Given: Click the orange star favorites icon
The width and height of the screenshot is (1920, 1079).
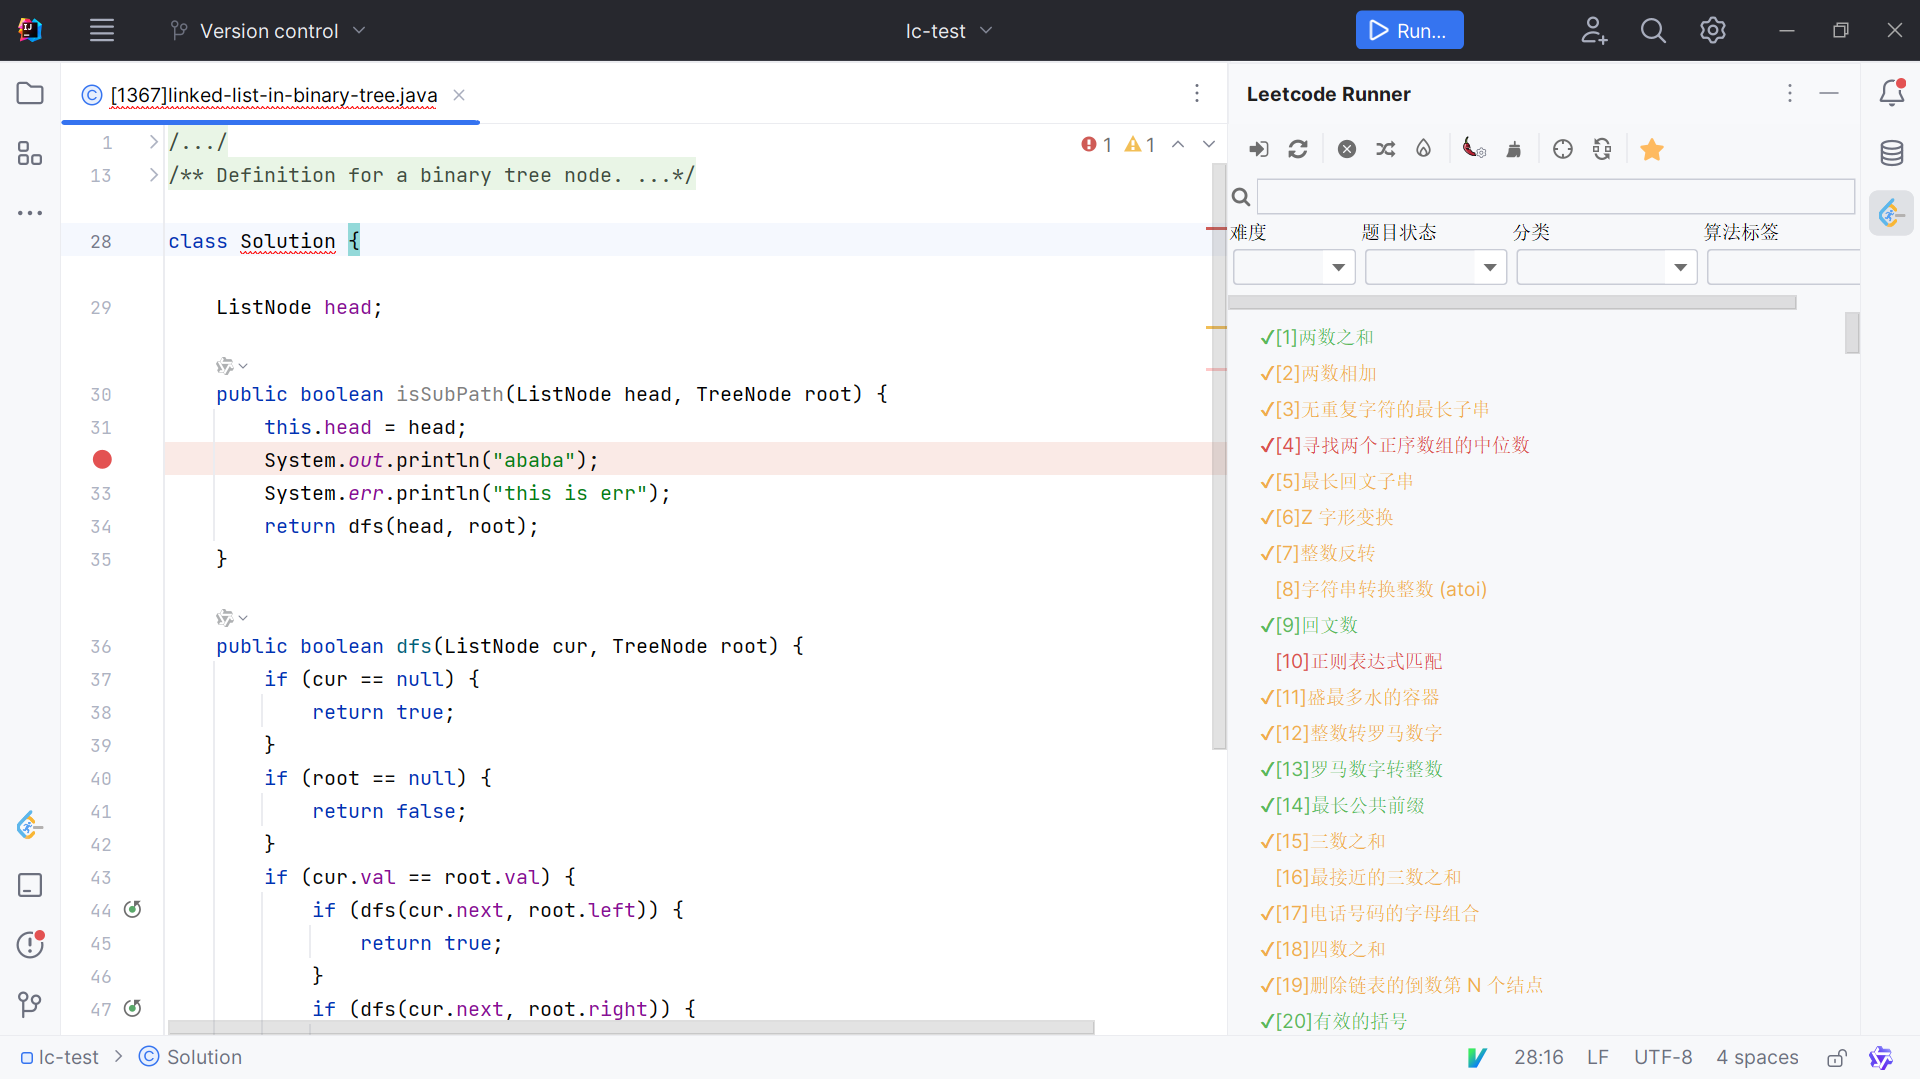Looking at the screenshot, I should click(x=1652, y=149).
